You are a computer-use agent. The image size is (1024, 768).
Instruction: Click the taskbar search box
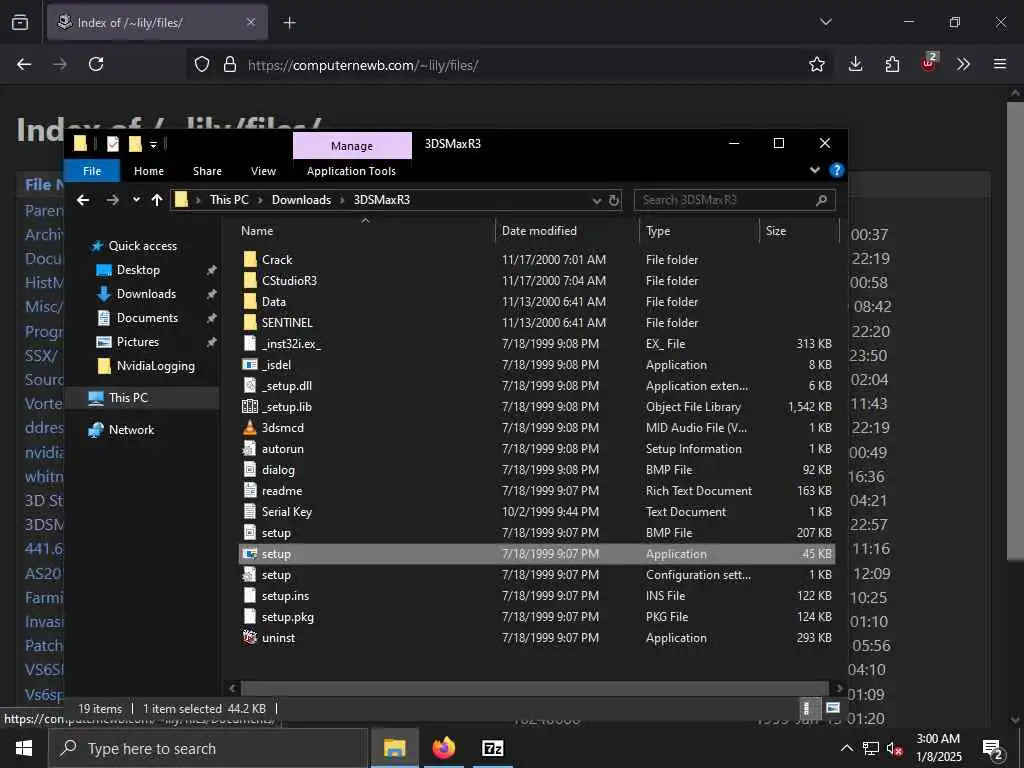click(x=208, y=748)
